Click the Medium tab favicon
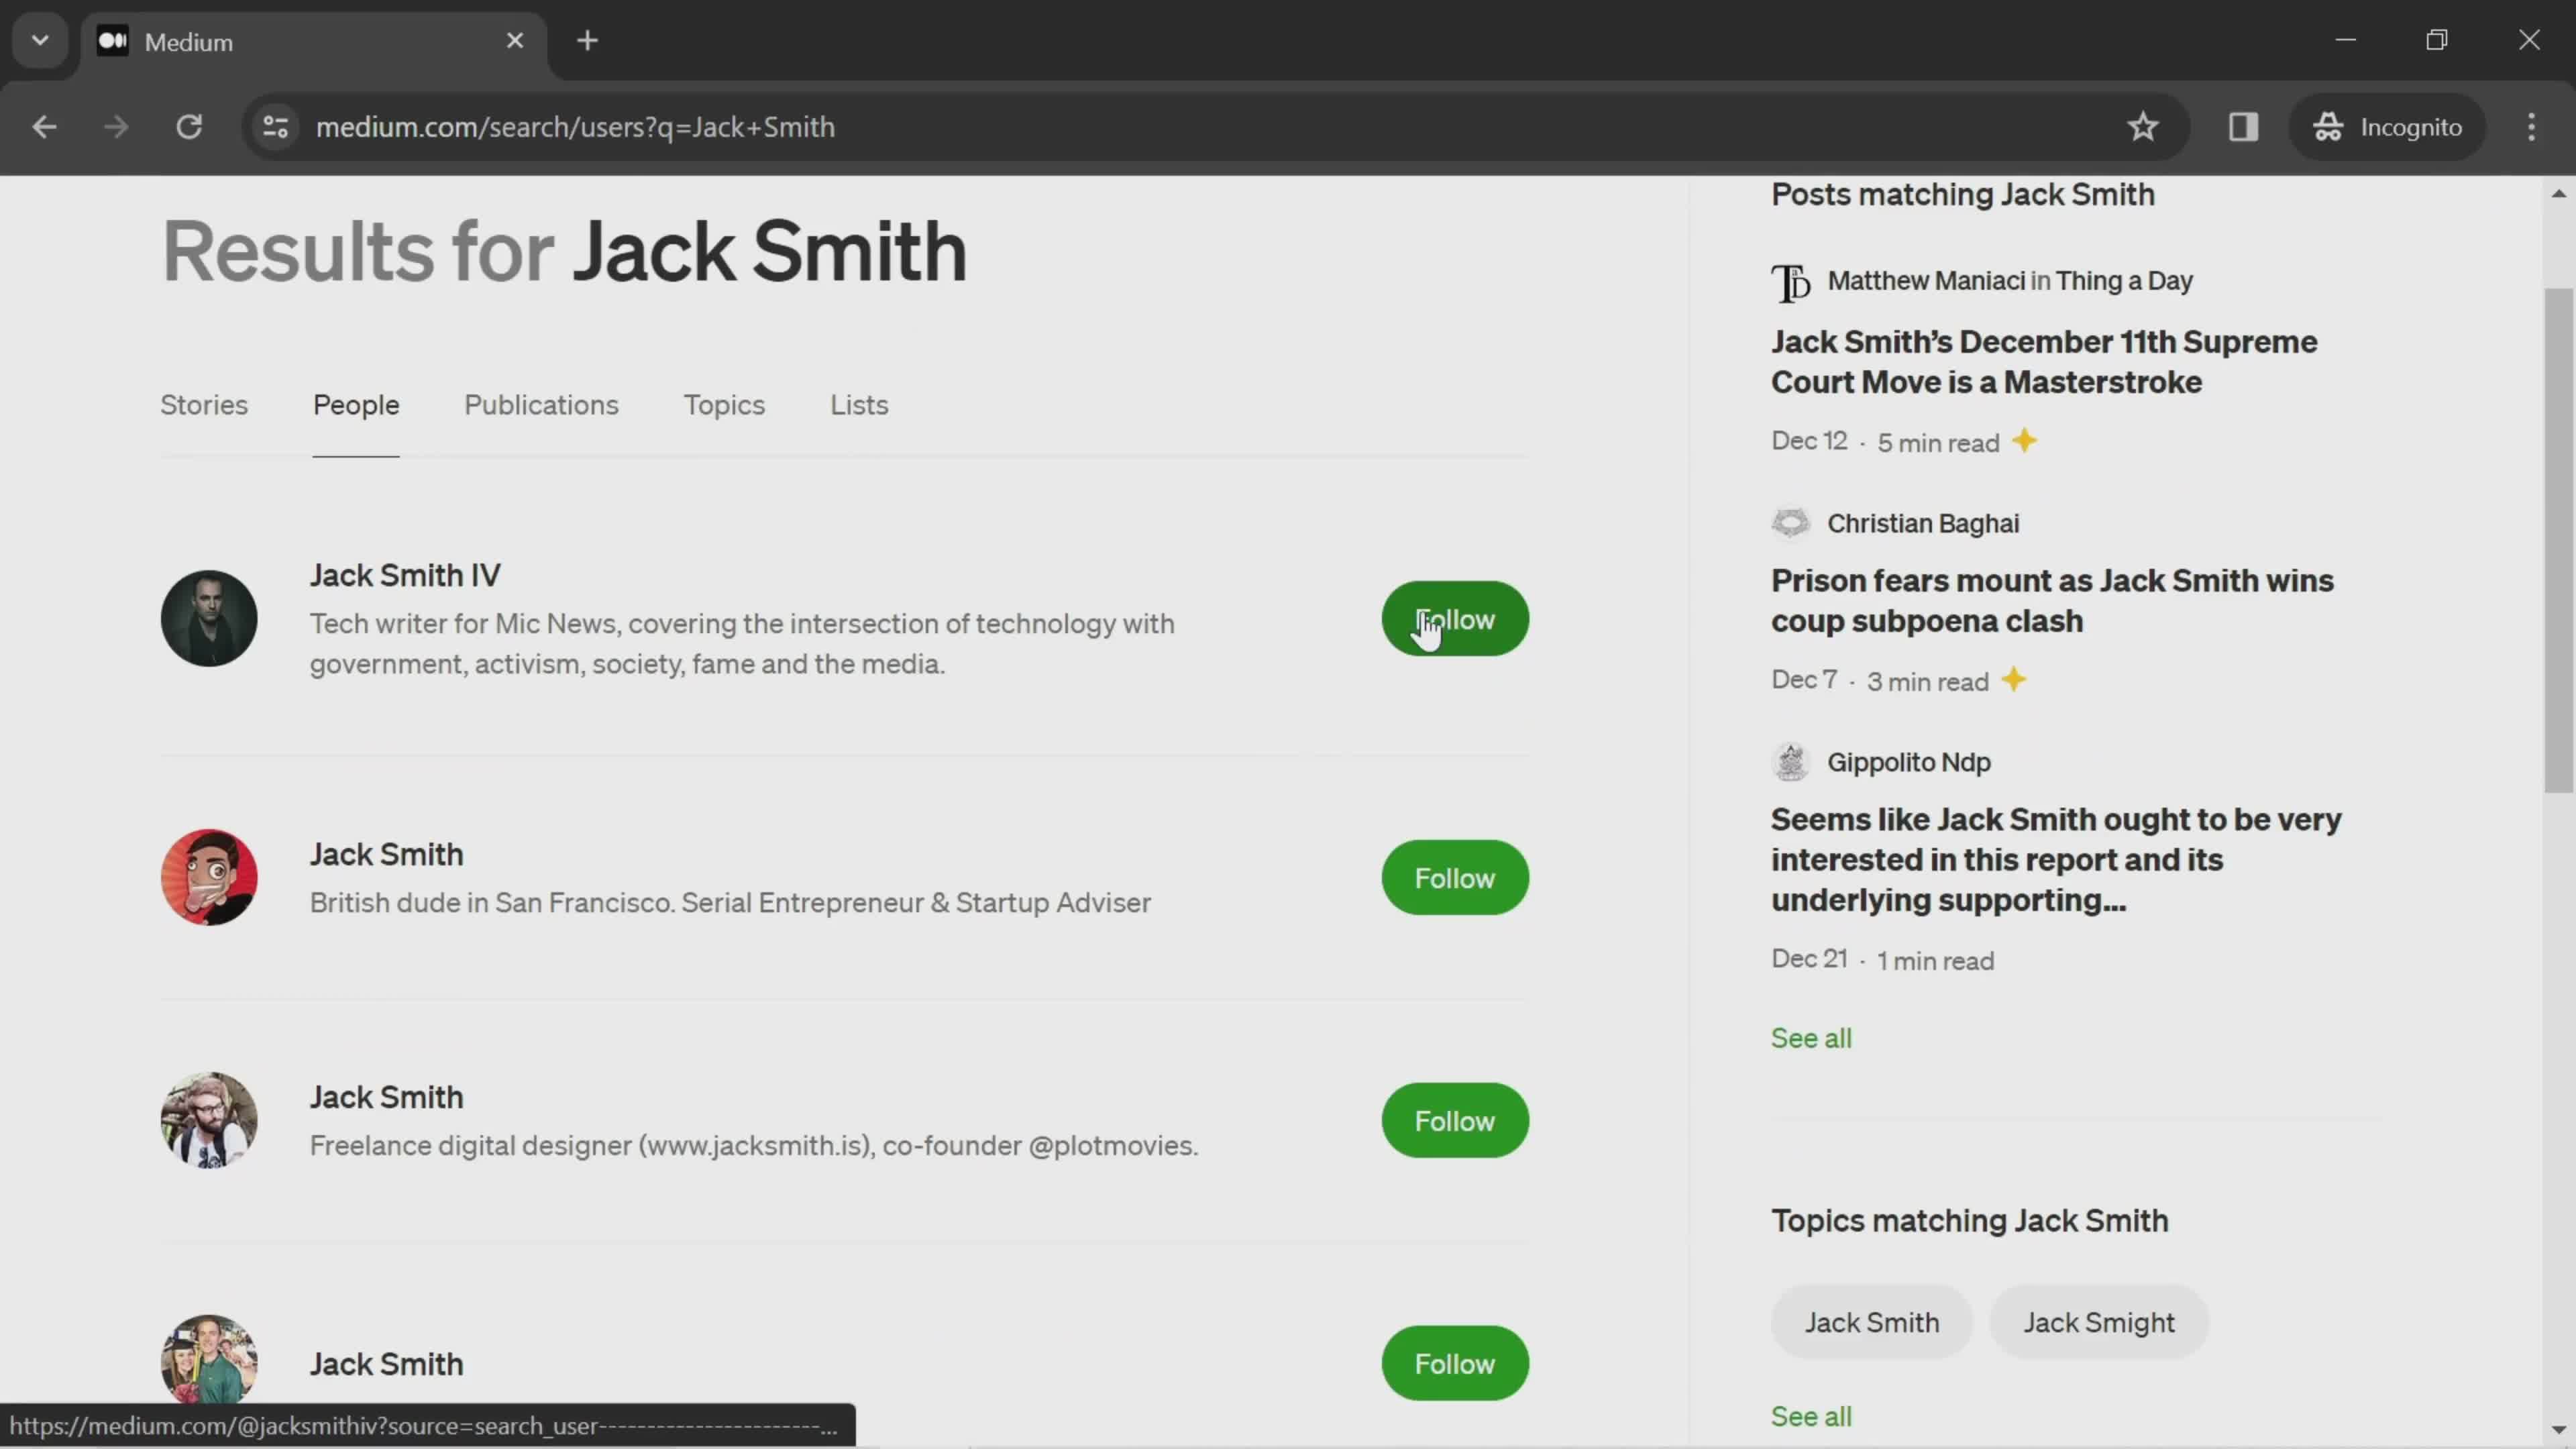This screenshot has height=1449, width=2576. pos(113,41)
